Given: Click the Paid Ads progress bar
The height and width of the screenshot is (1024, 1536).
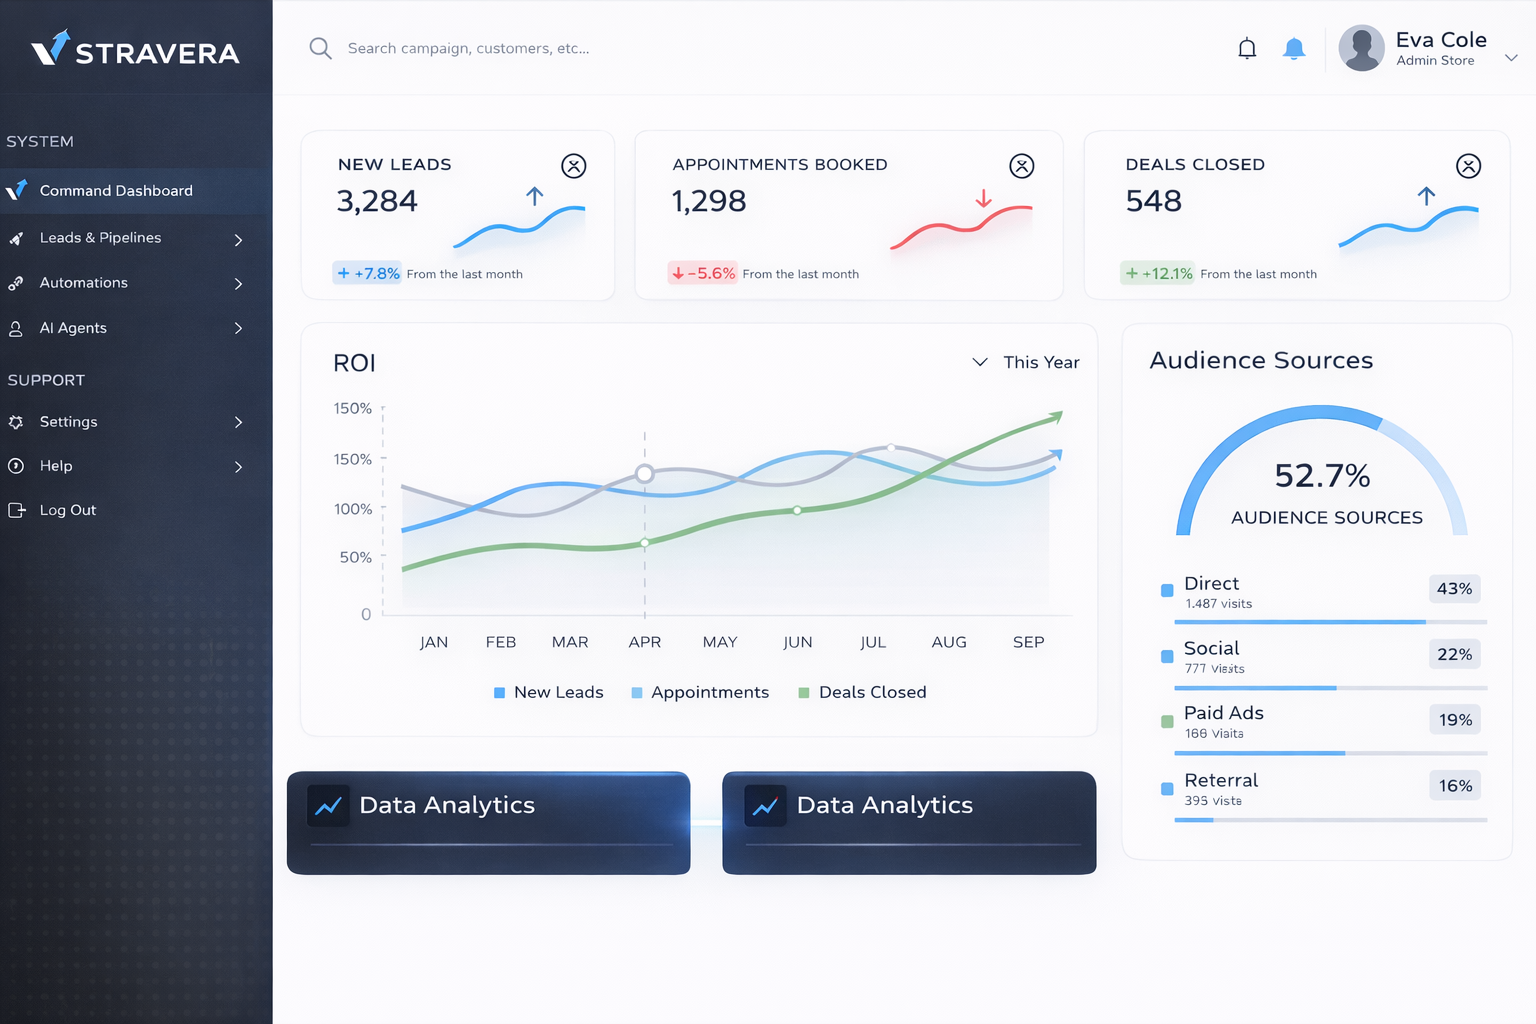Looking at the screenshot, I should coord(1331,753).
